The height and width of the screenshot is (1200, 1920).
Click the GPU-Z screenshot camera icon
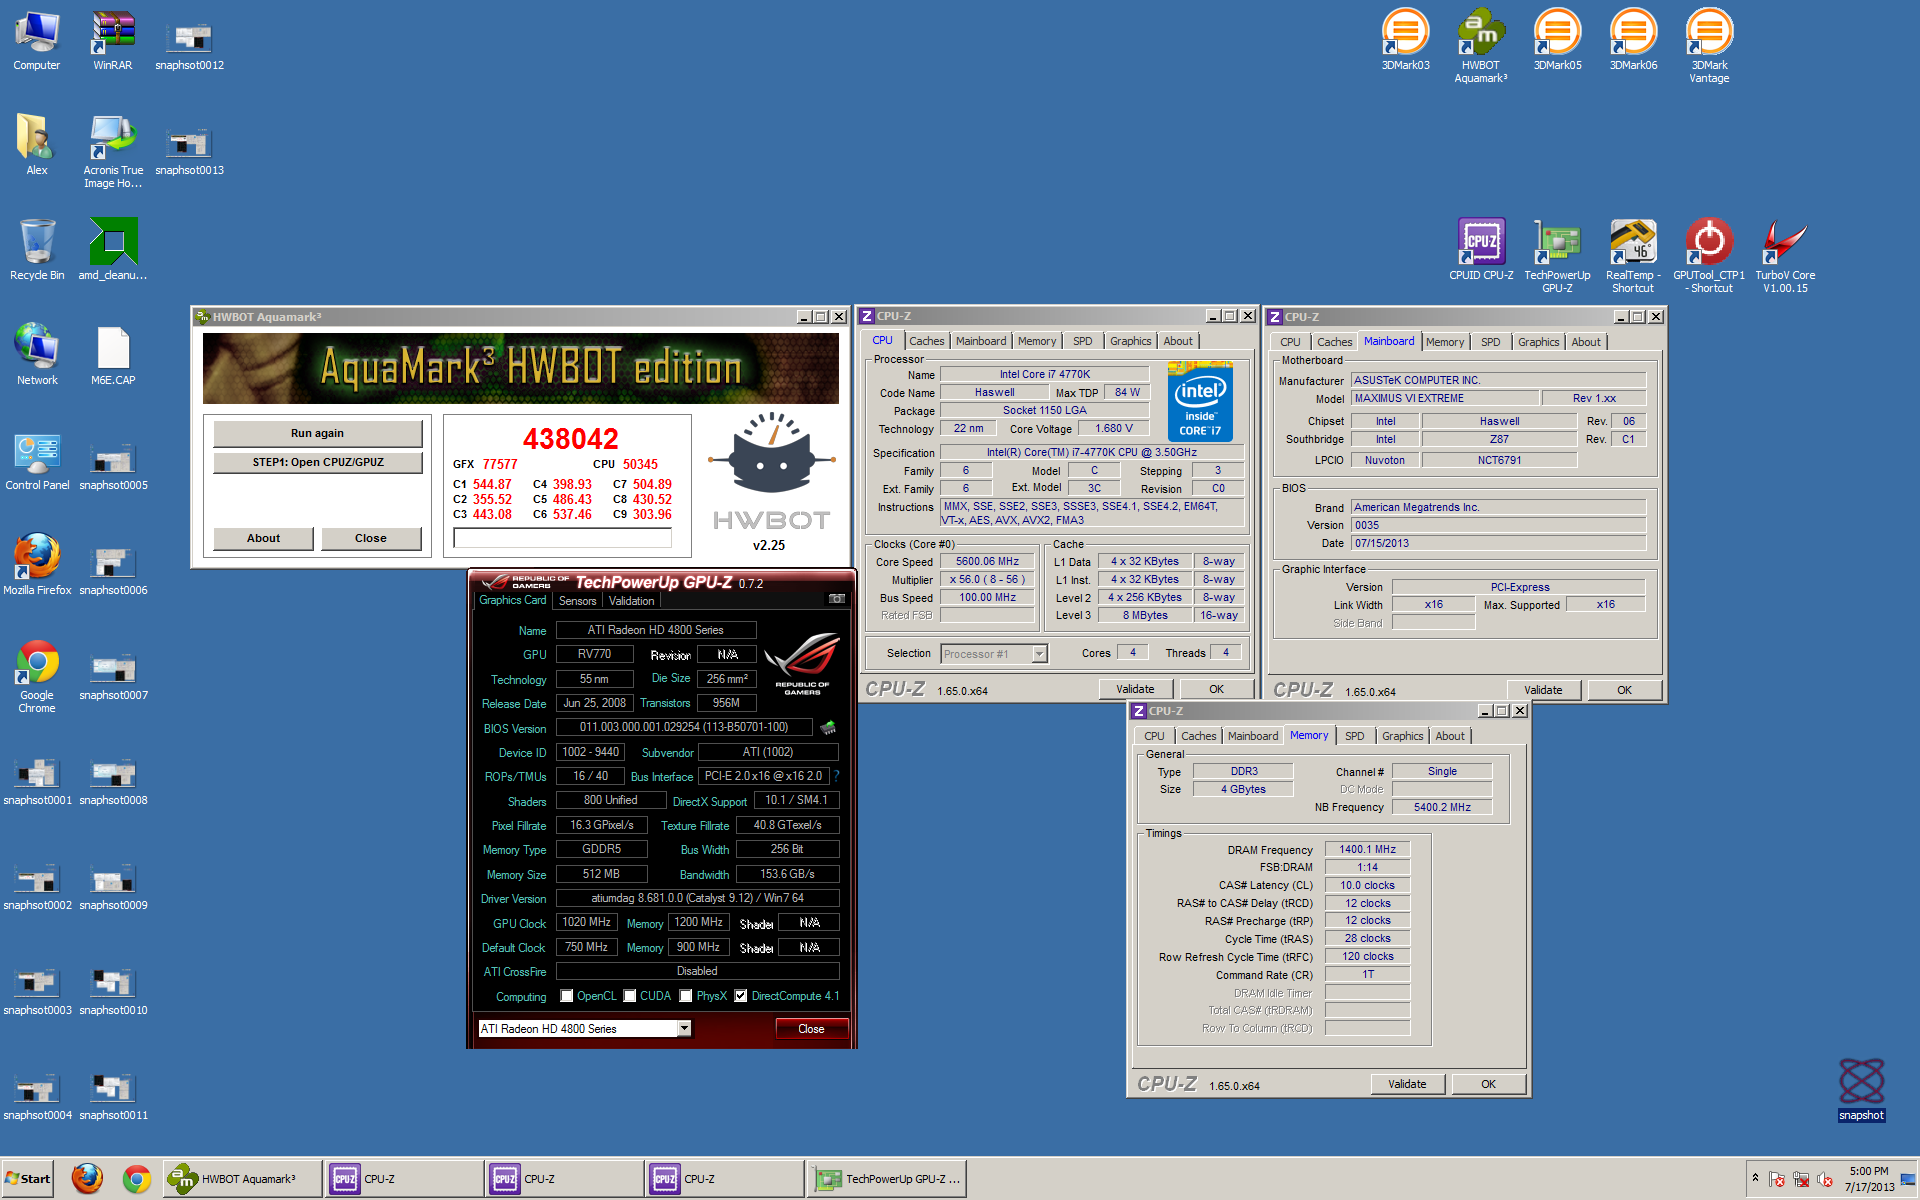(836, 599)
